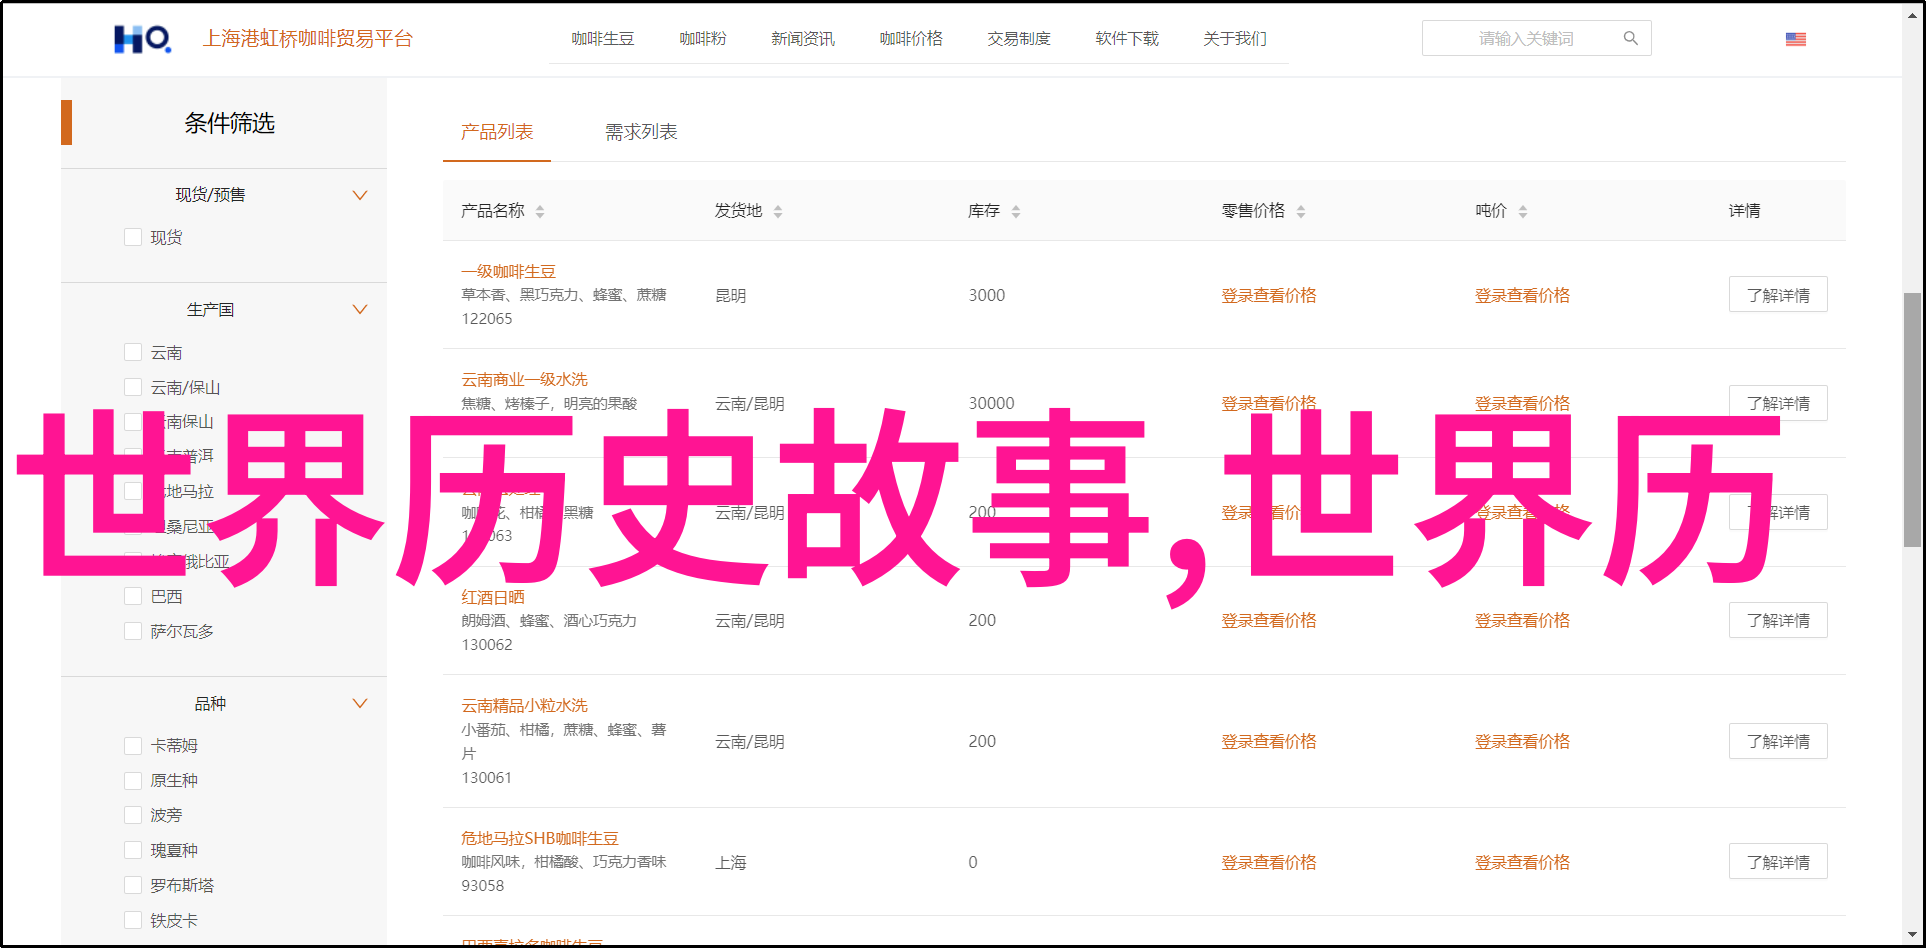1927x950 pixels.
Task: Click the stock value 30000
Action: click(x=991, y=403)
